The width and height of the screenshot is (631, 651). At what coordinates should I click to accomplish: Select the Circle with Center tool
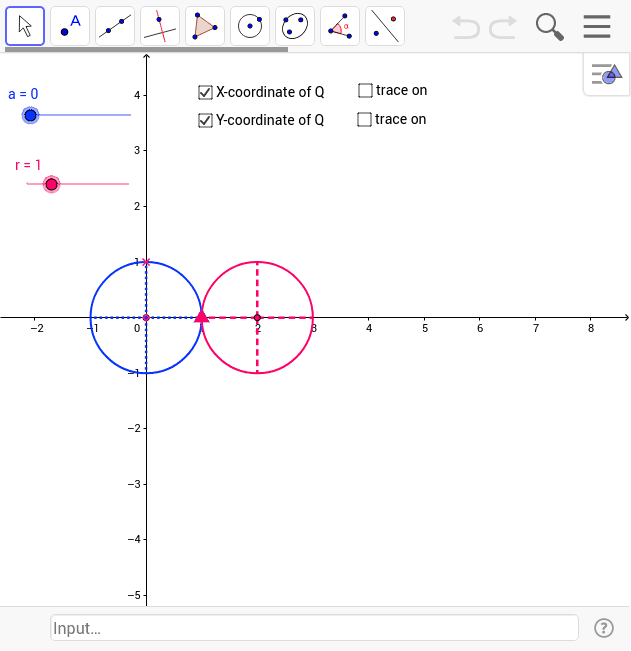250,26
